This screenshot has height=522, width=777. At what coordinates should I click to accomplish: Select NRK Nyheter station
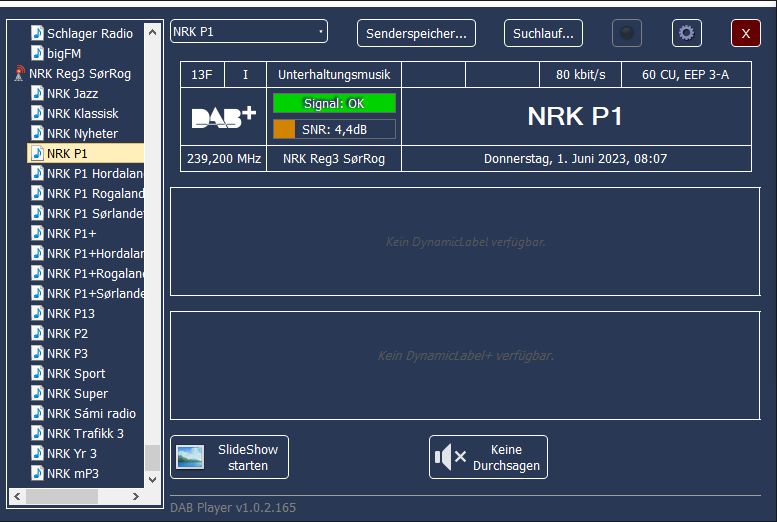[x=82, y=134]
